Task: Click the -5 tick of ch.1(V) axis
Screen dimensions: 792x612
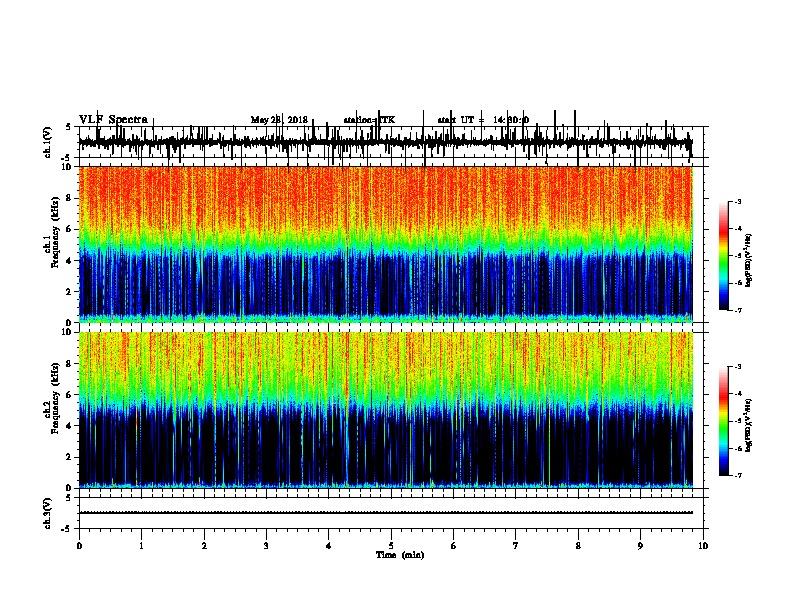Action: [x=67, y=158]
